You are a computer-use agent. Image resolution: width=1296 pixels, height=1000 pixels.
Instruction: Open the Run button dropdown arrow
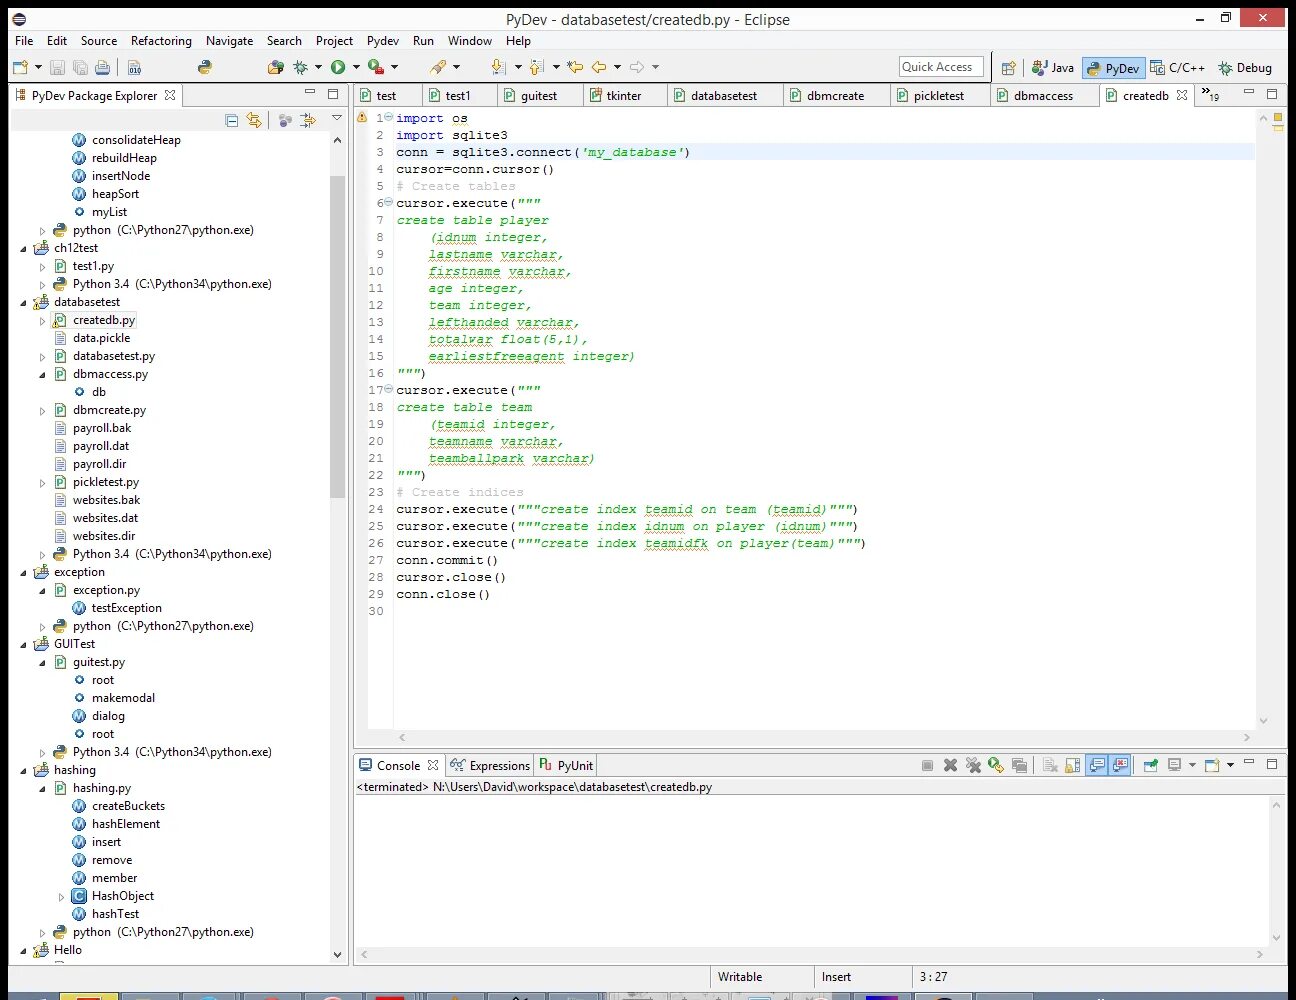(356, 67)
